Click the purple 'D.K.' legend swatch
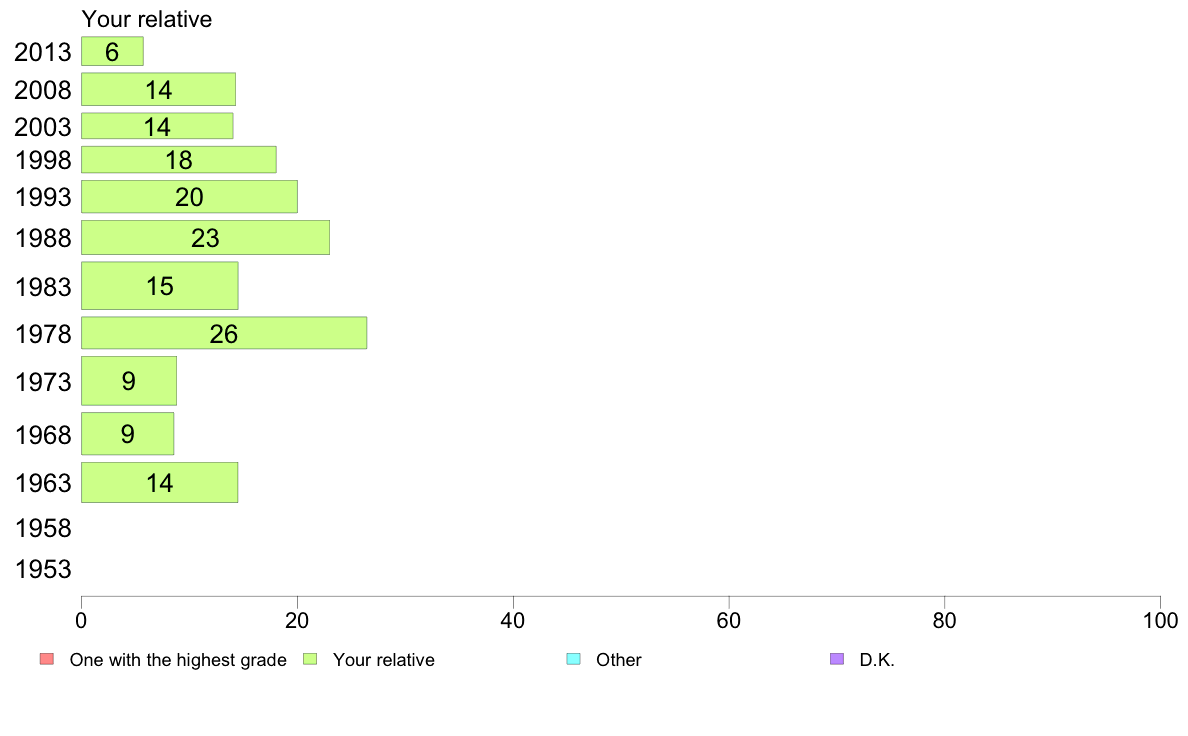The height and width of the screenshot is (736, 1188). [x=837, y=659]
